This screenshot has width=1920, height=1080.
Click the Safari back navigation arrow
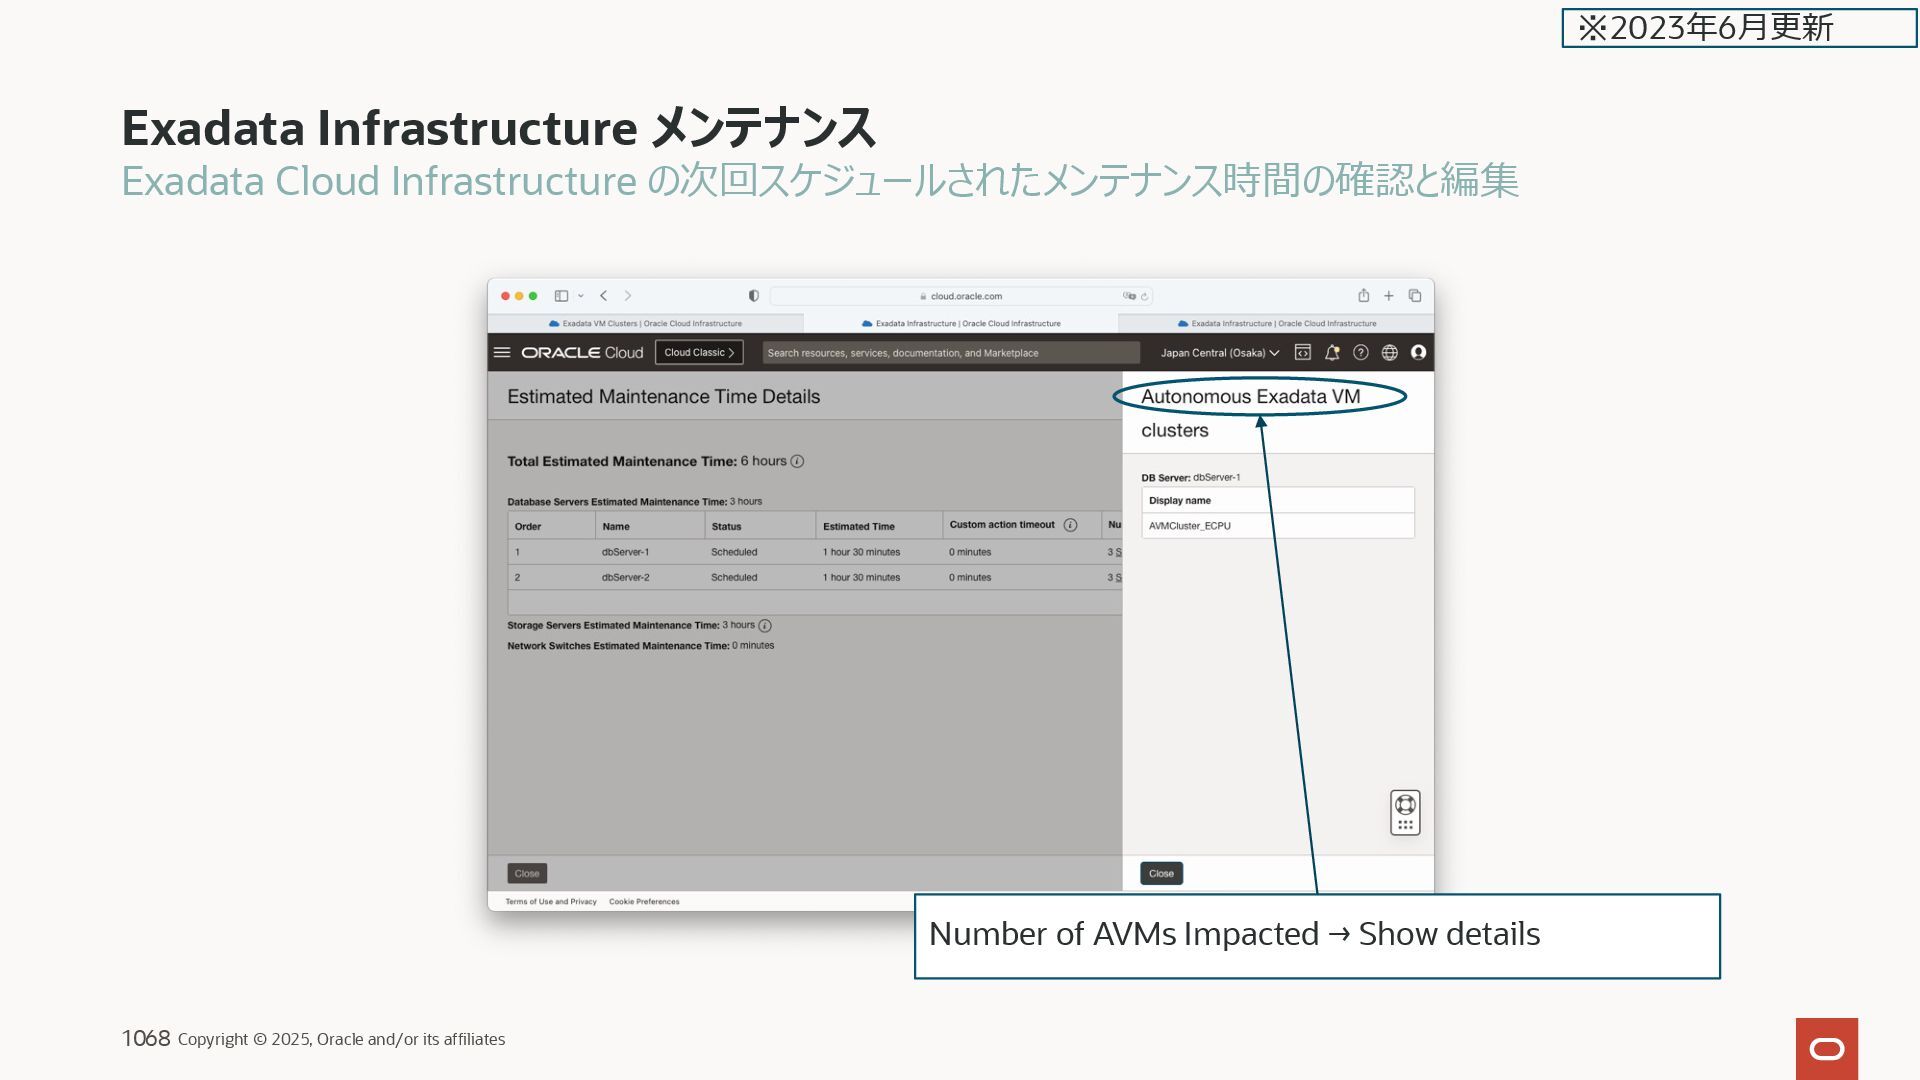[x=604, y=296]
